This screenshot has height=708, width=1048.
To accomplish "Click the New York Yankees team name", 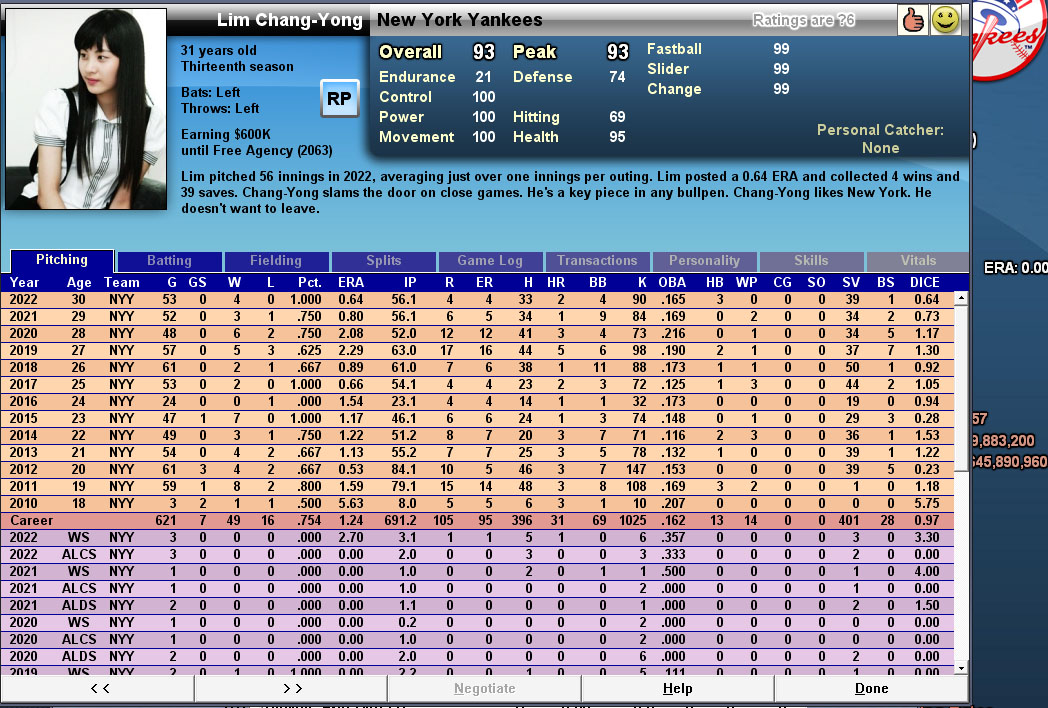I will coord(460,20).
